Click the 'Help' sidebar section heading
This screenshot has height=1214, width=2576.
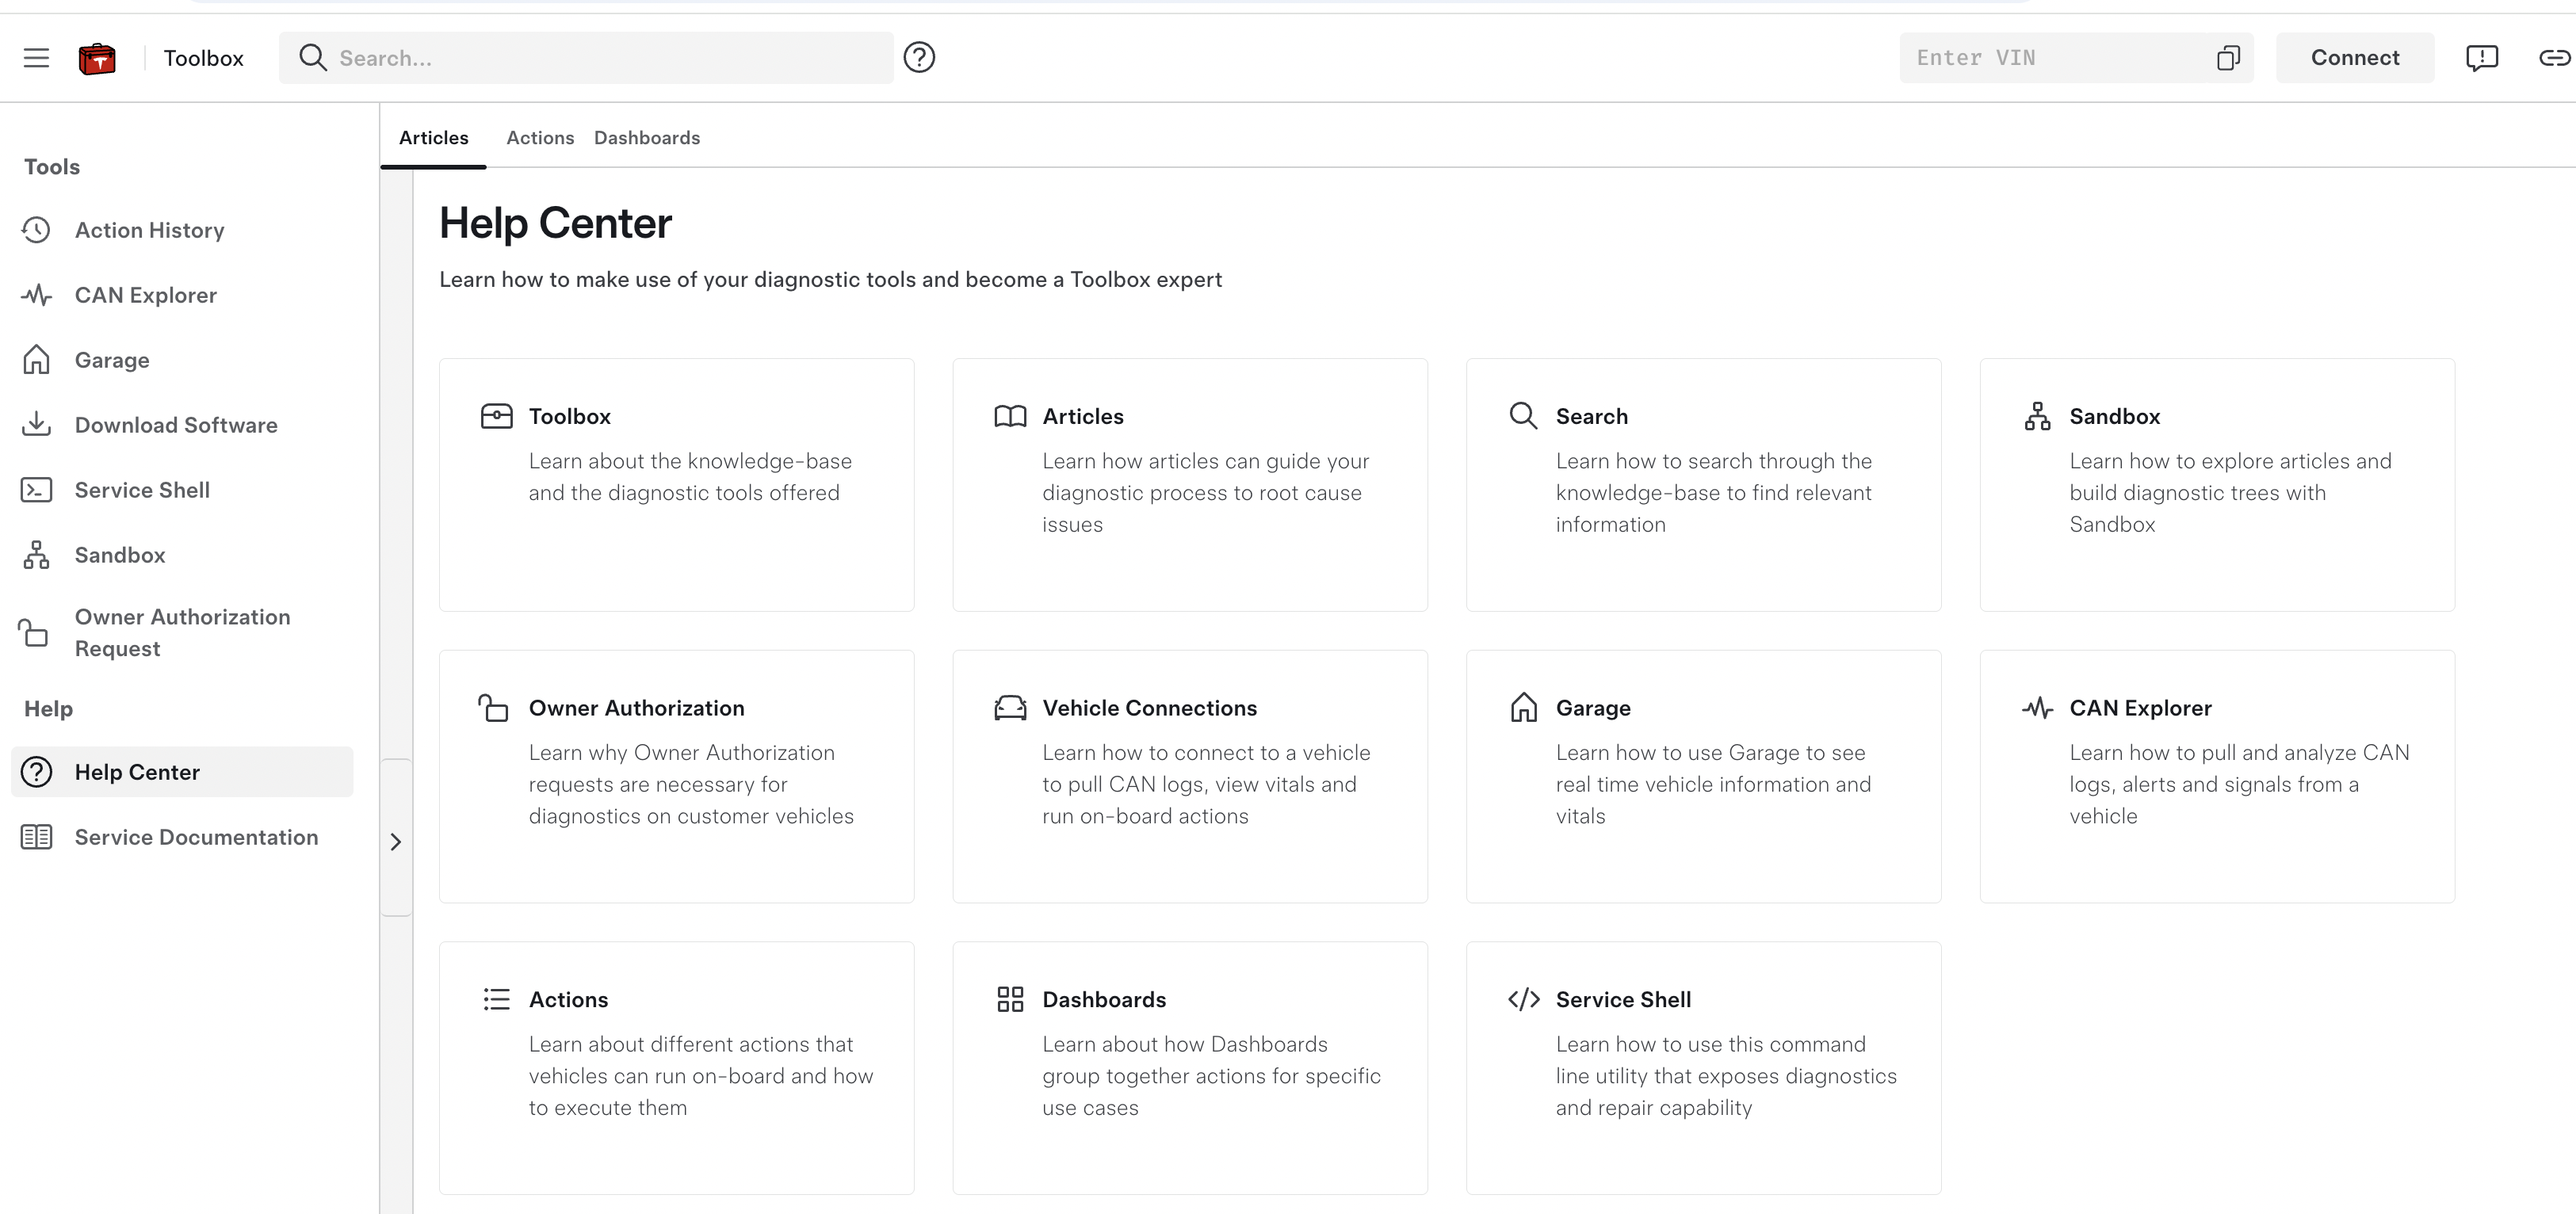click(48, 709)
